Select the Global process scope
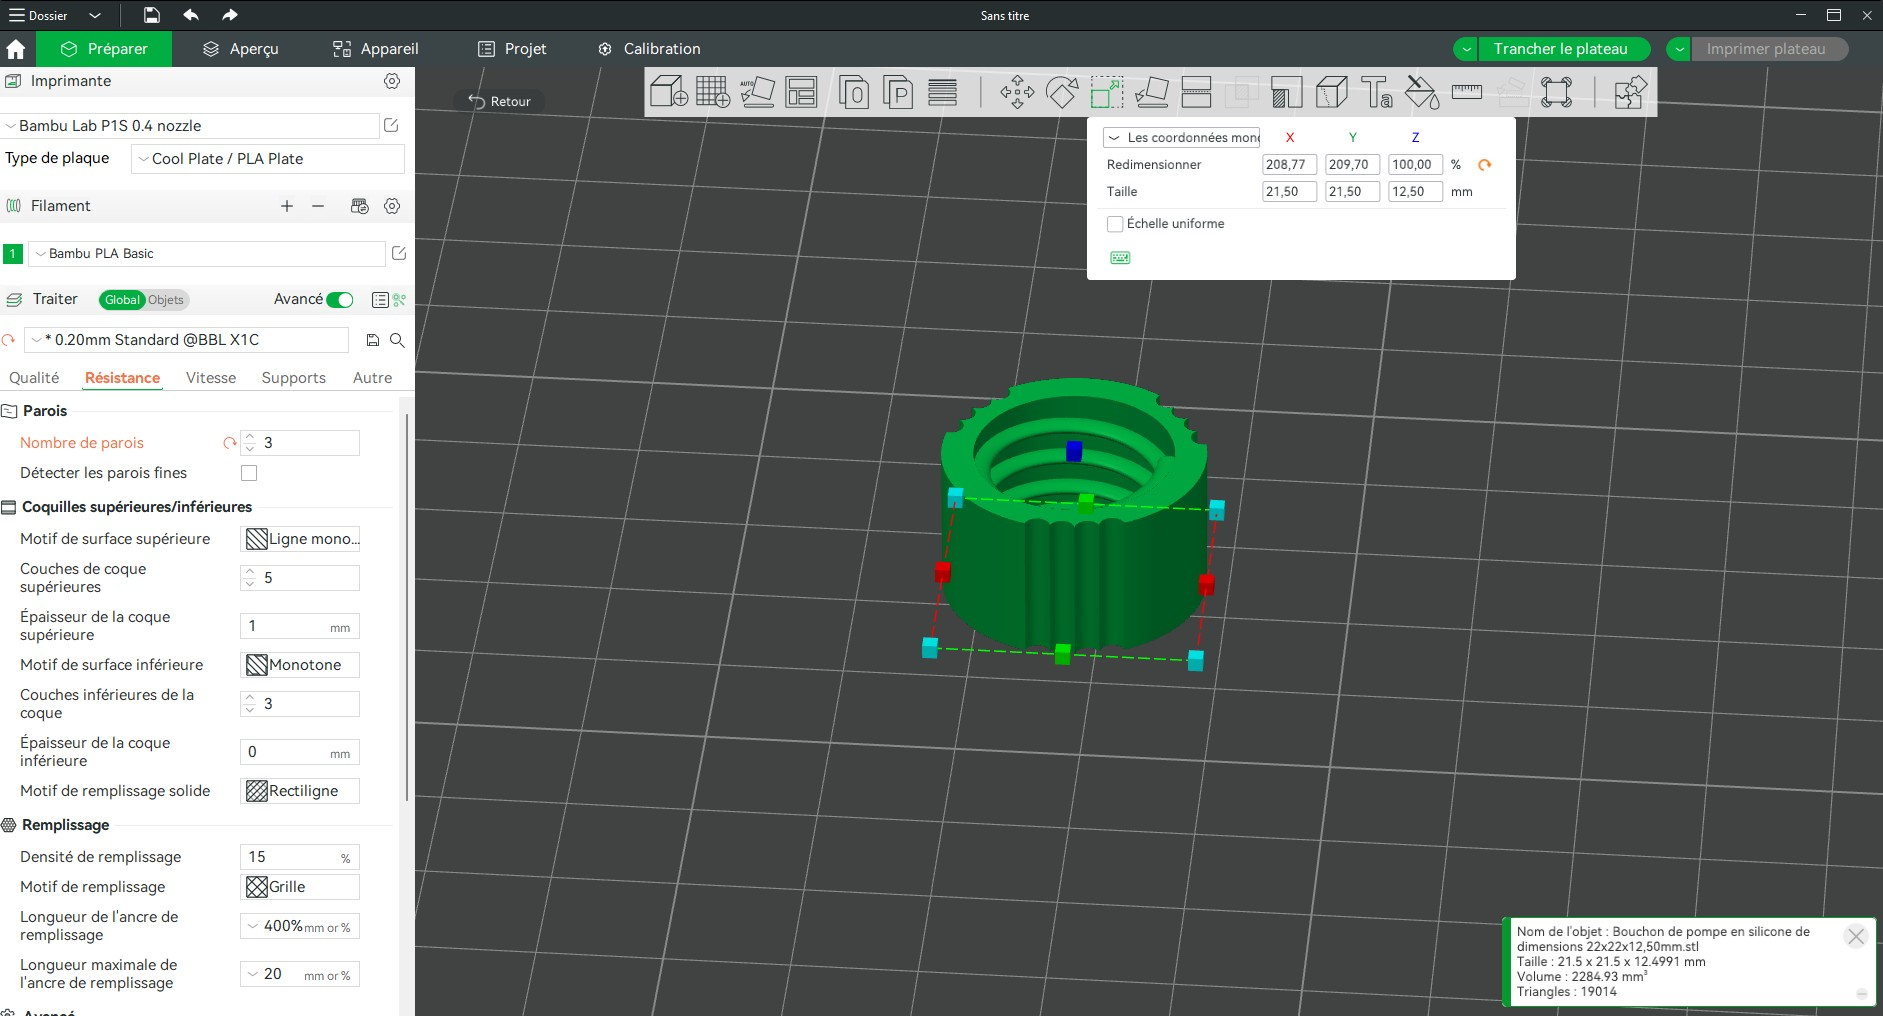 click(122, 300)
